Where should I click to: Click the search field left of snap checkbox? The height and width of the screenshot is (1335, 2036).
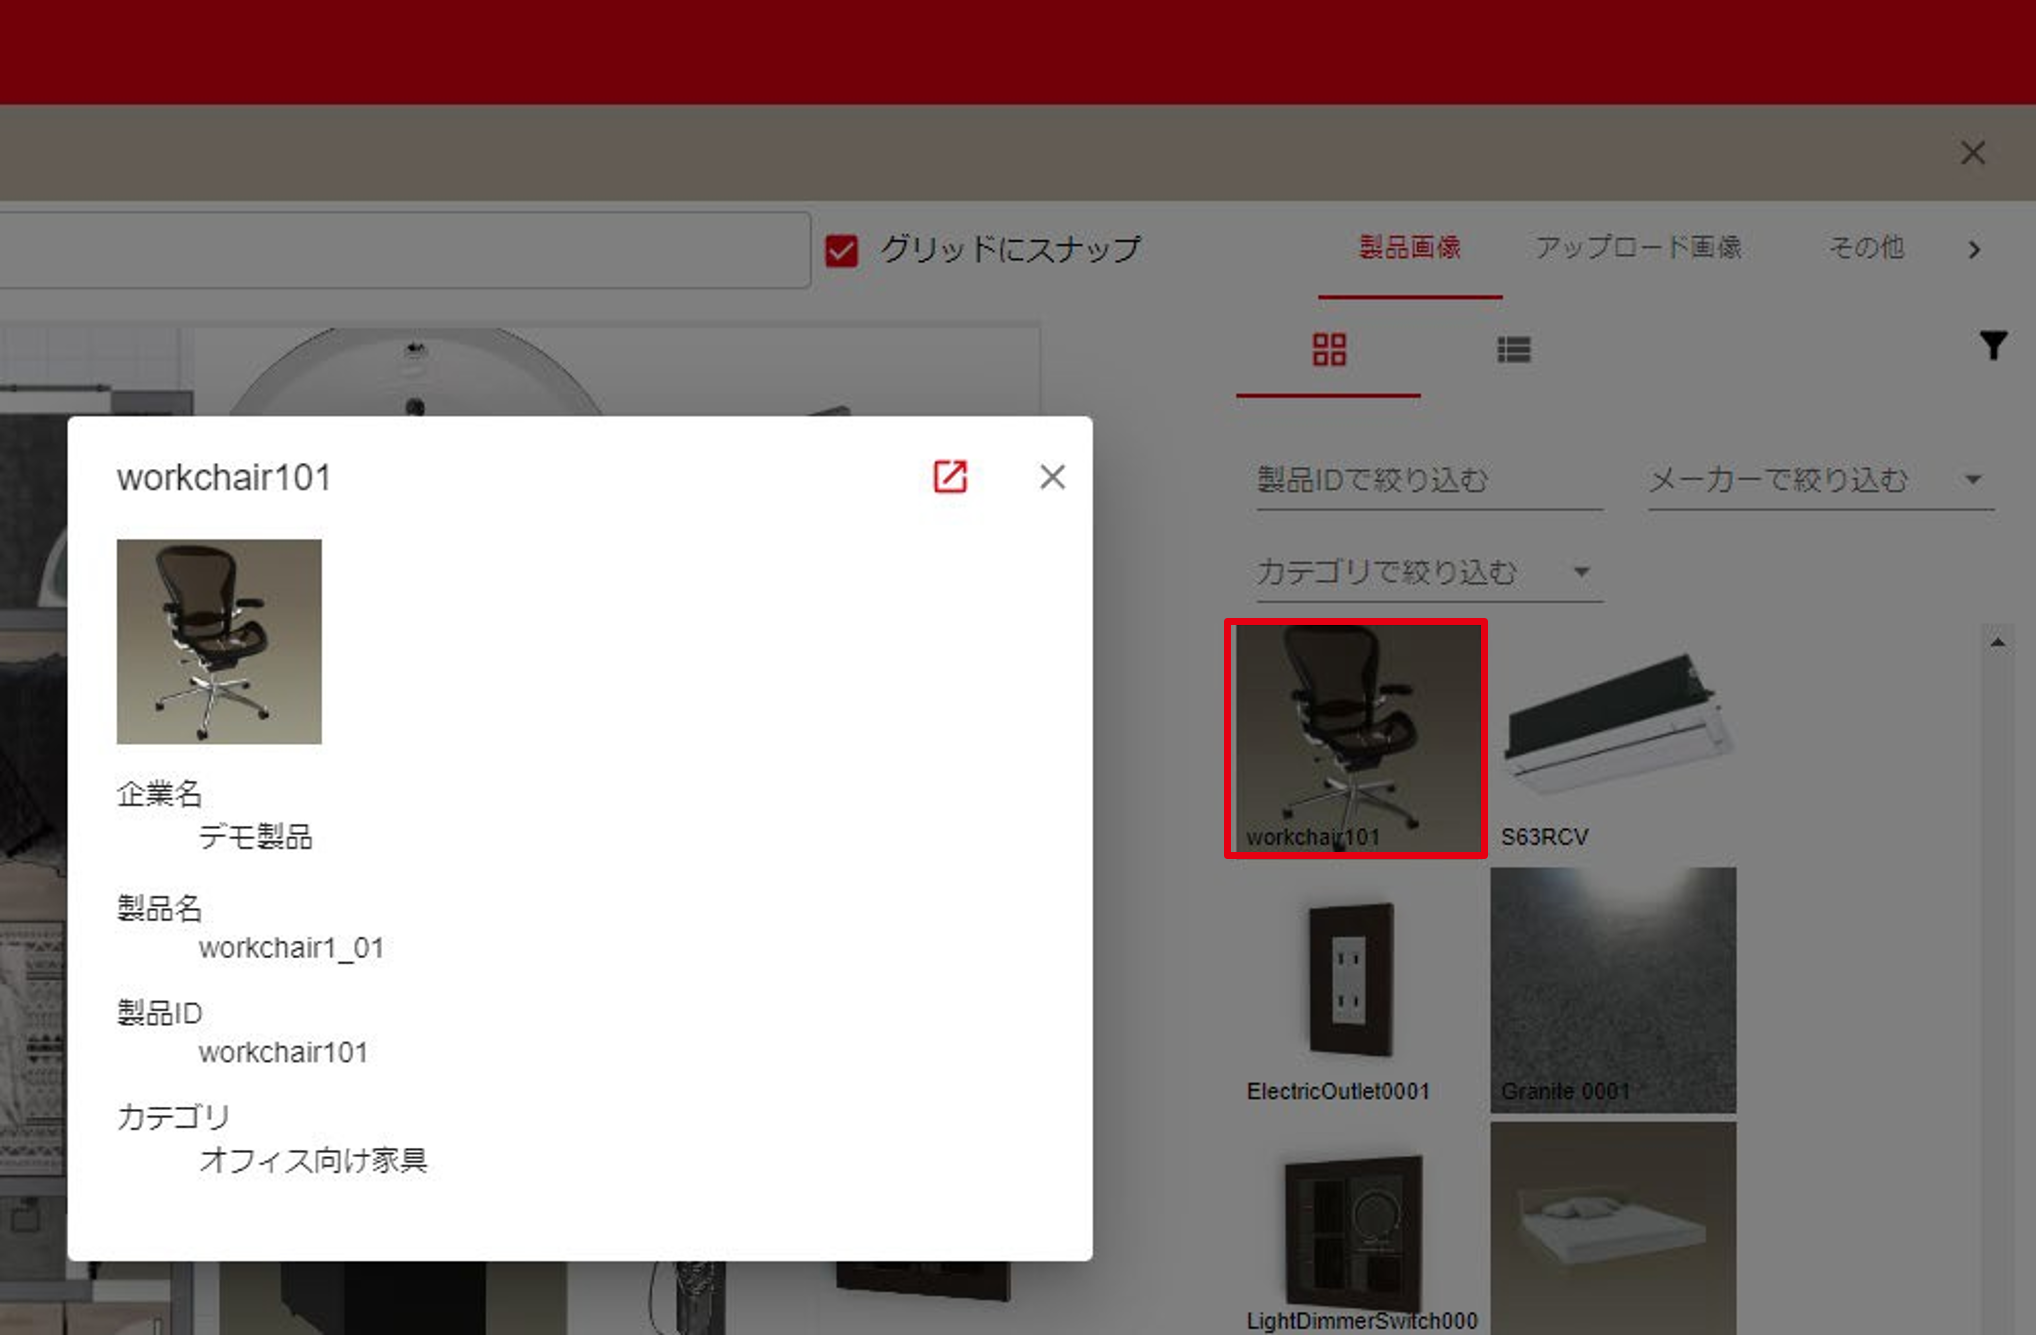click(x=404, y=250)
